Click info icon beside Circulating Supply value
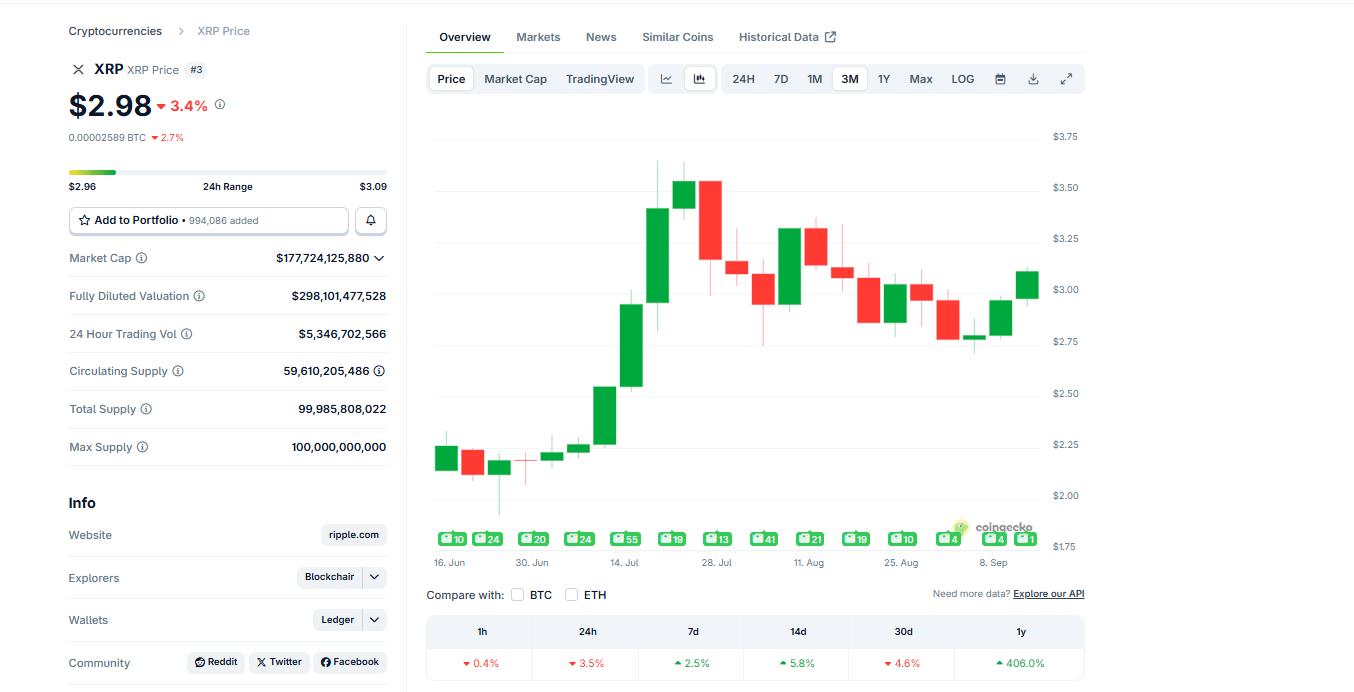This screenshot has width=1354, height=692. coord(379,371)
